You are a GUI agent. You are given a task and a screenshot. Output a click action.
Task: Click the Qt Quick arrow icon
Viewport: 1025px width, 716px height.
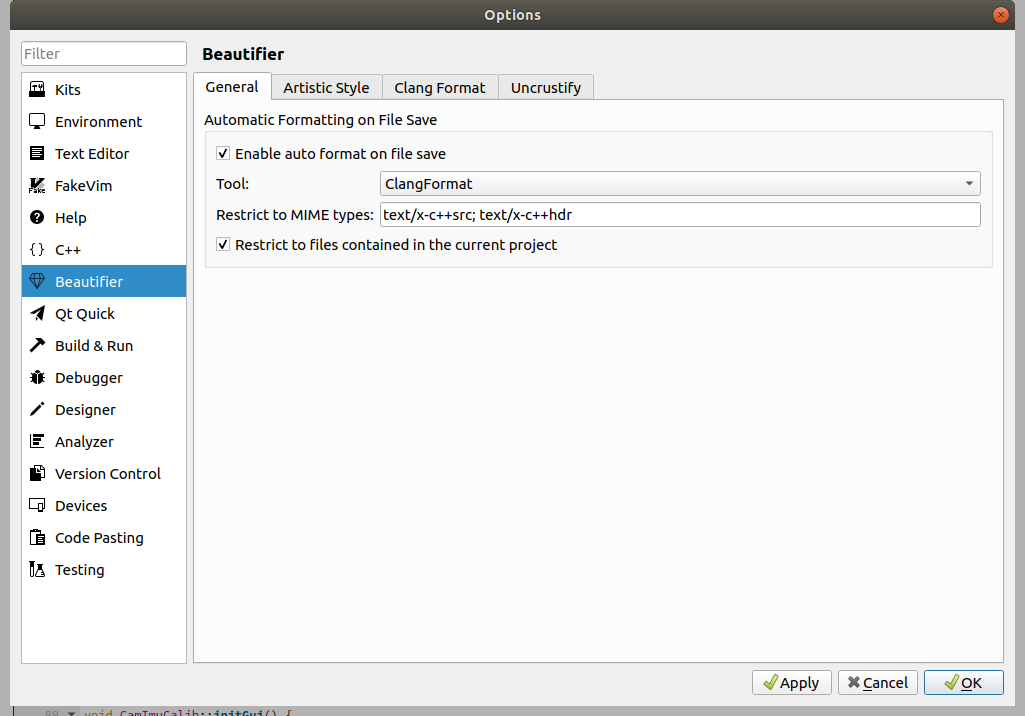click(36, 313)
